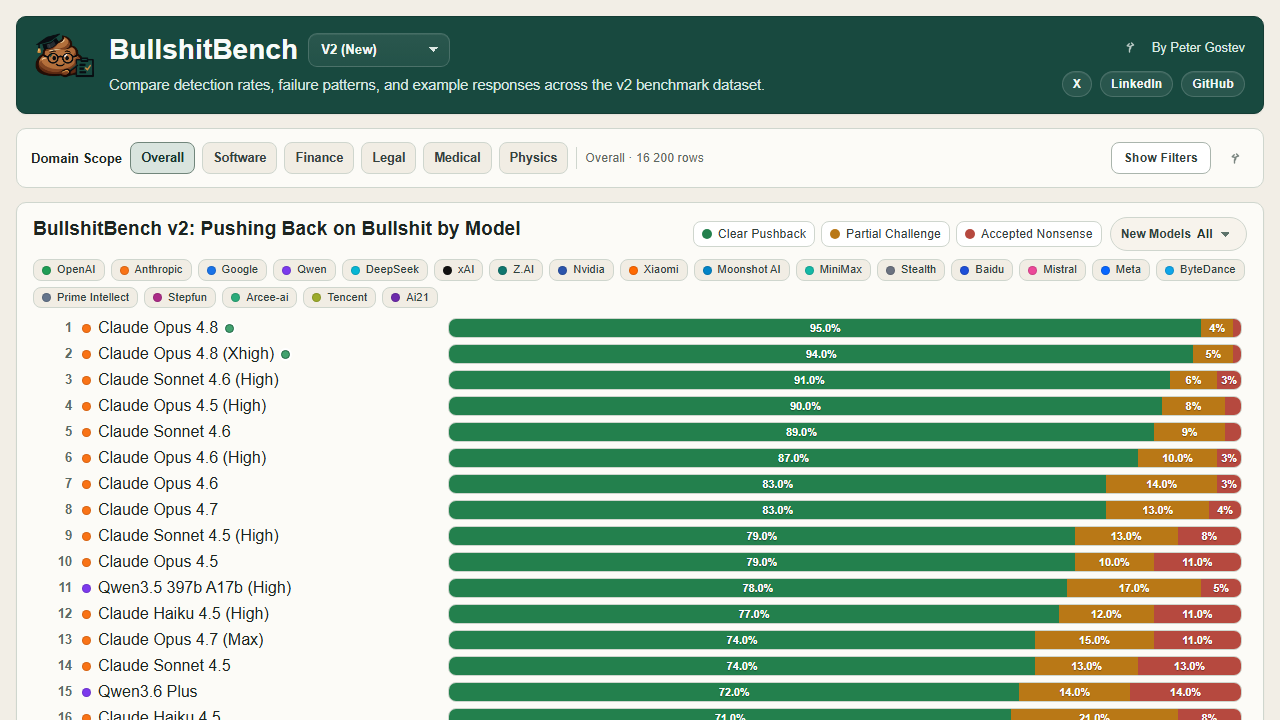Toggle the DeepSeek provider chip
The height and width of the screenshot is (720, 1280).
click(385, 270)
